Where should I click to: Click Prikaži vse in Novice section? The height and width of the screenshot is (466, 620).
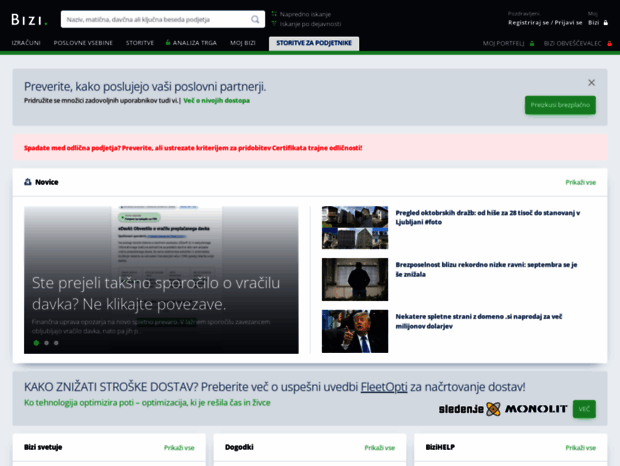[580, 182]
